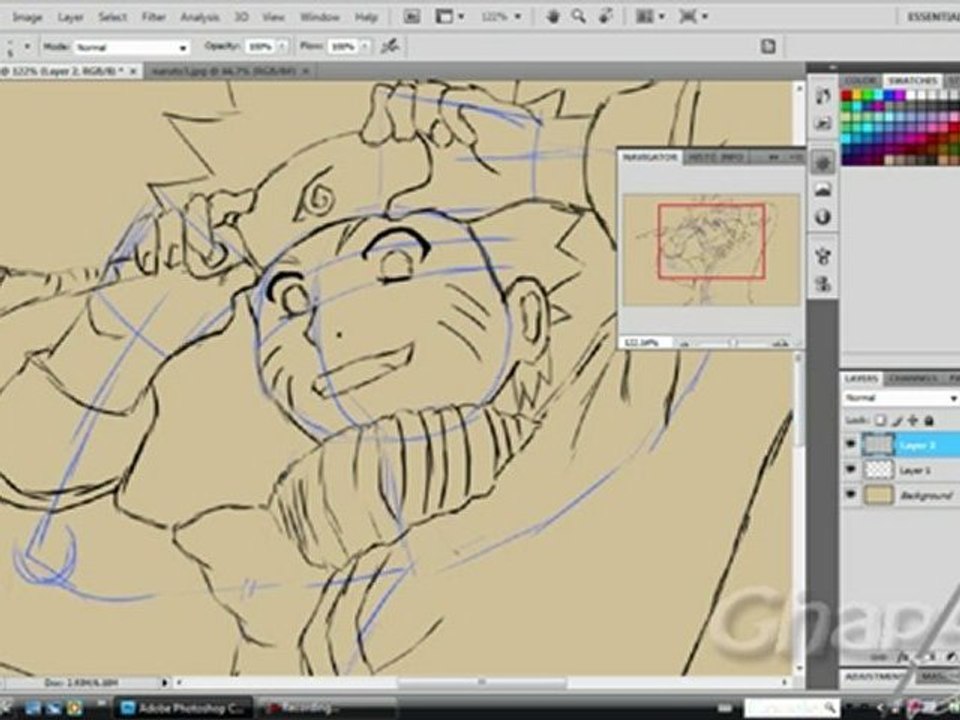Switch to the Swatches panel tab

tap(912, 81)
